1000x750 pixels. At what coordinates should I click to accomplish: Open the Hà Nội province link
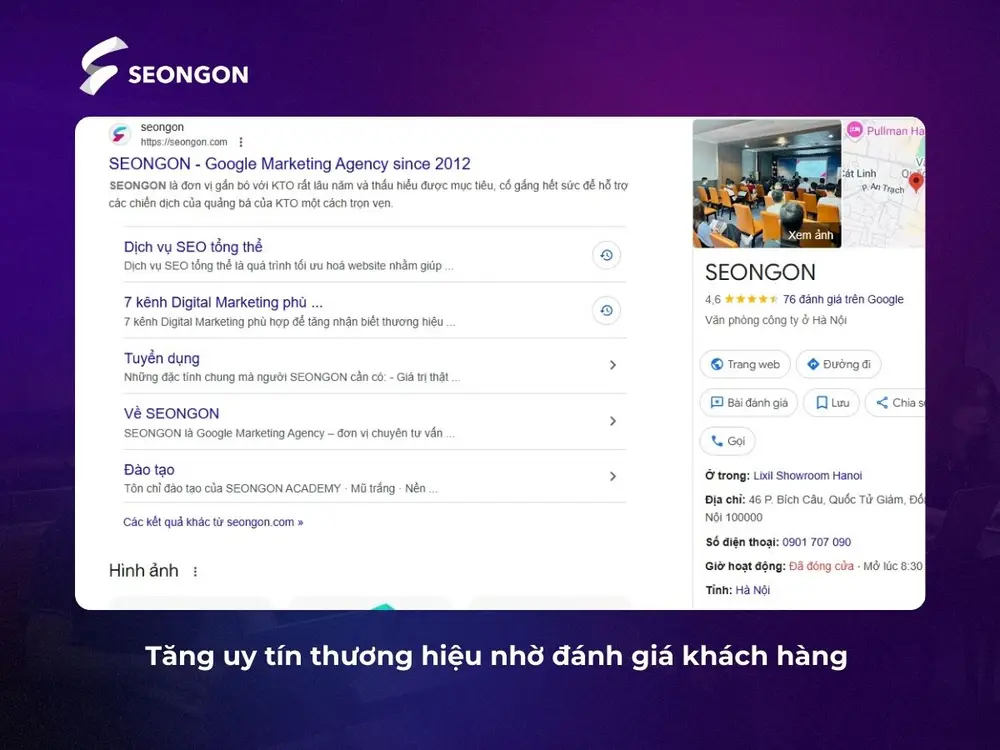(x=753, y=590)
